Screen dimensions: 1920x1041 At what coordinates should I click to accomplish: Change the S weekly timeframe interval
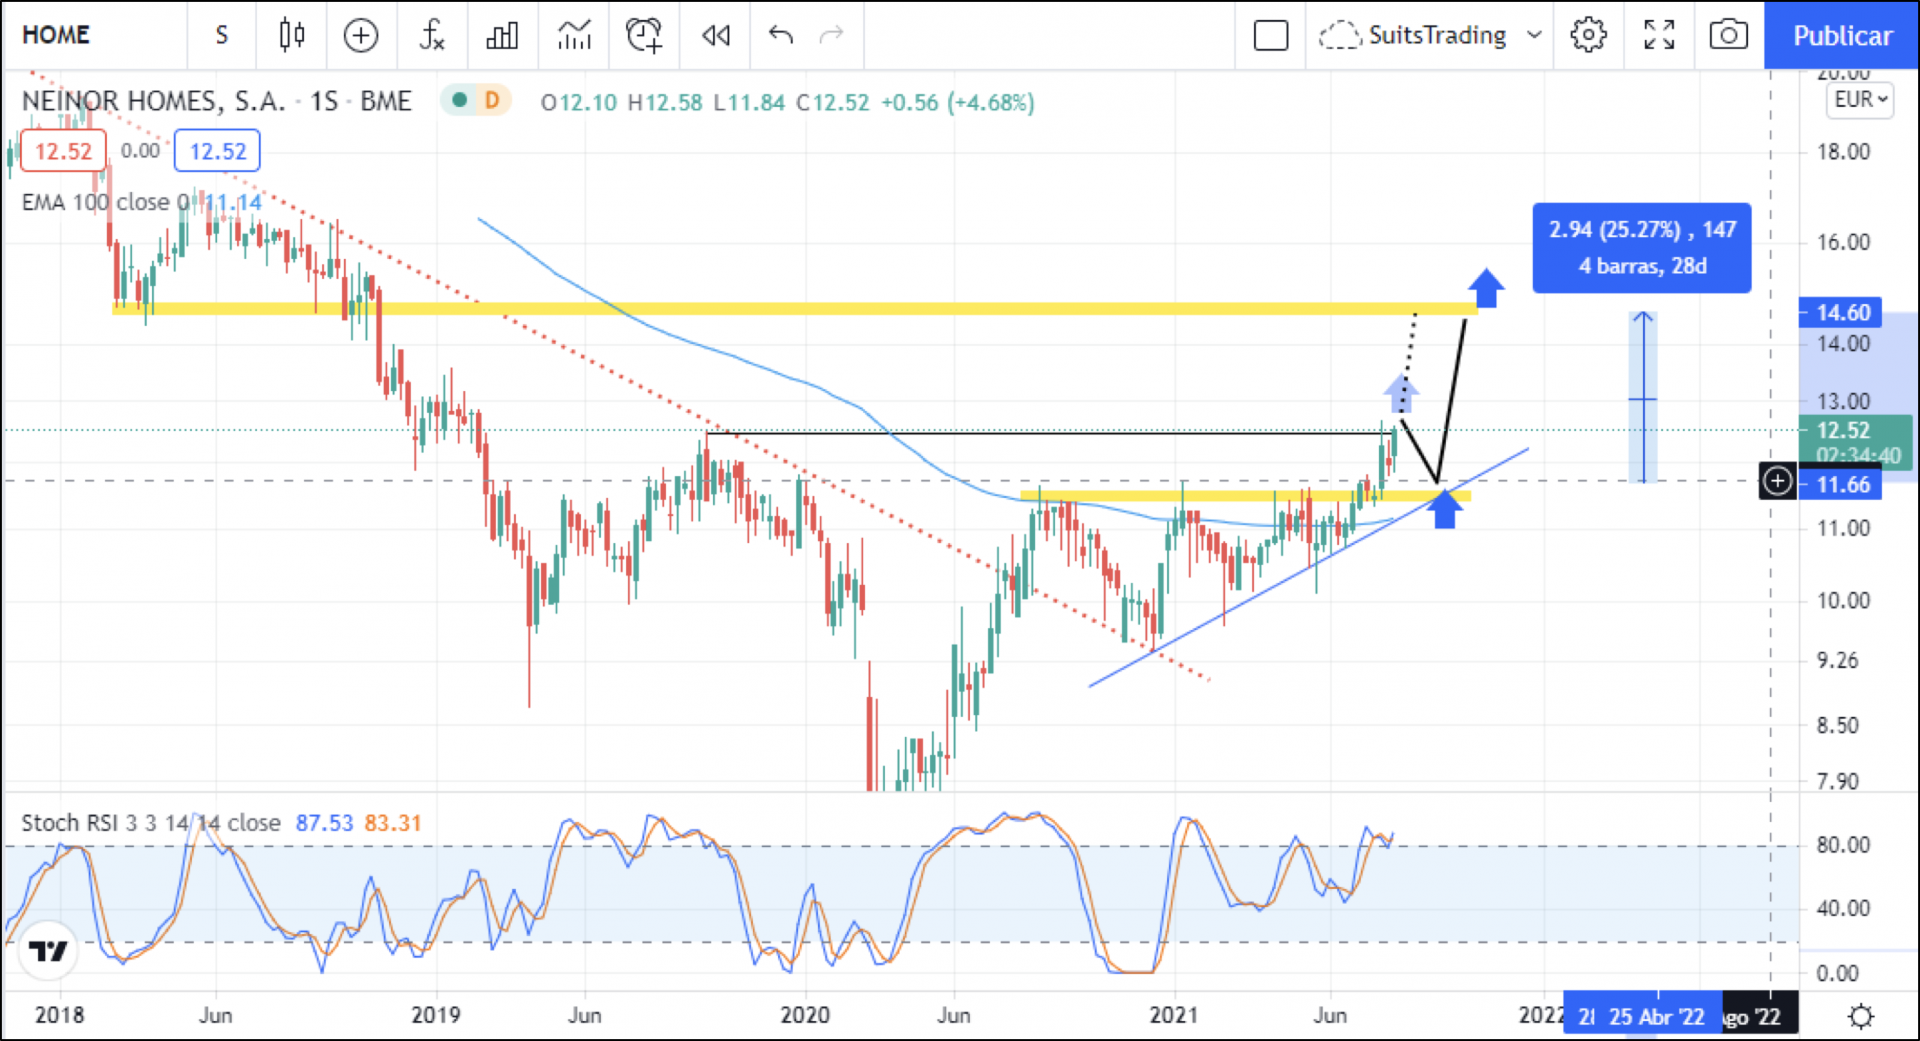[222, 36]
